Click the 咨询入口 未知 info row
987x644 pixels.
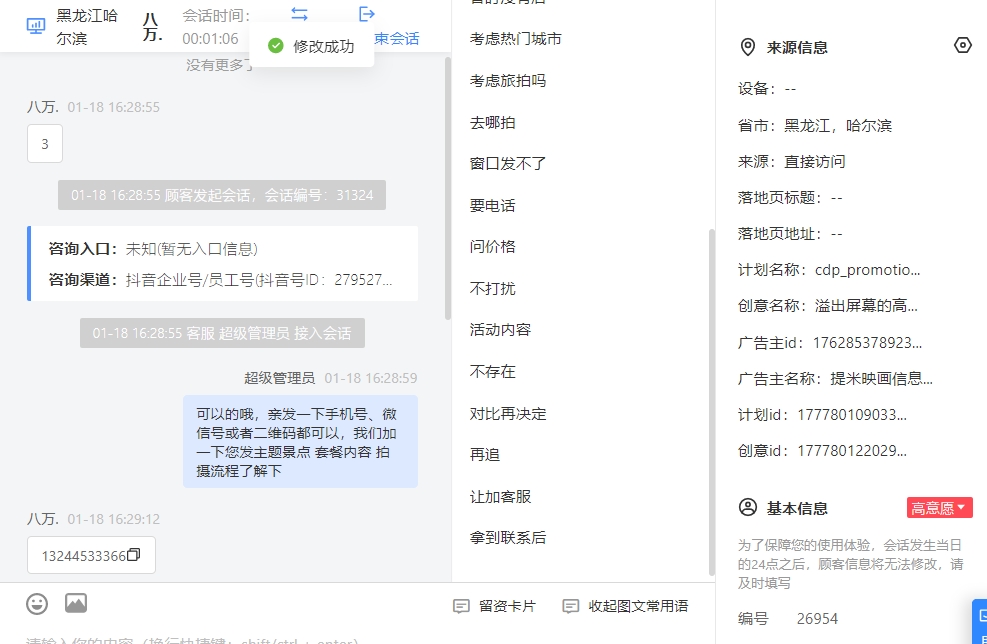point(153,249)
